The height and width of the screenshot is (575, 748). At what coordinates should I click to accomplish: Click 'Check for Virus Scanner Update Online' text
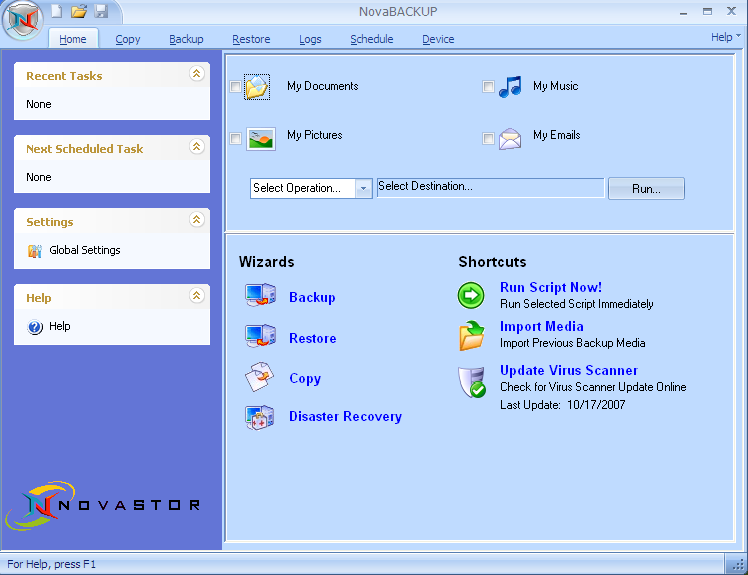(593, 387)
